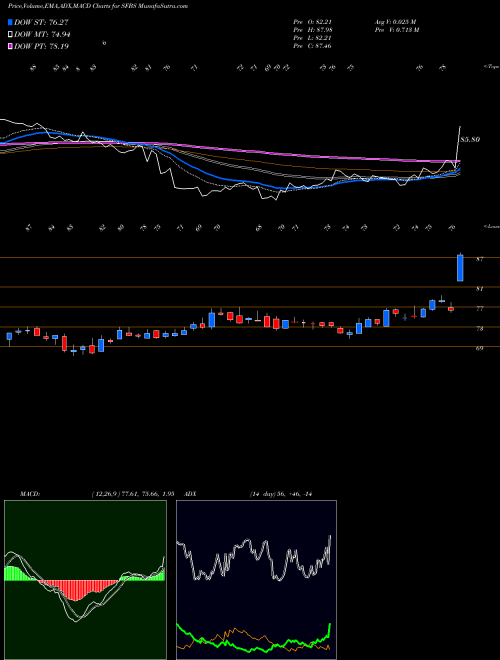Click the MACD panel title

[x=29, y=494]
